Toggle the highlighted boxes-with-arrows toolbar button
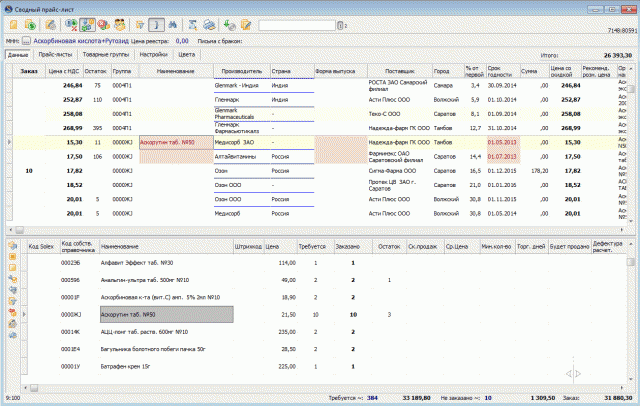640x406 pixels. click(87, 25)
